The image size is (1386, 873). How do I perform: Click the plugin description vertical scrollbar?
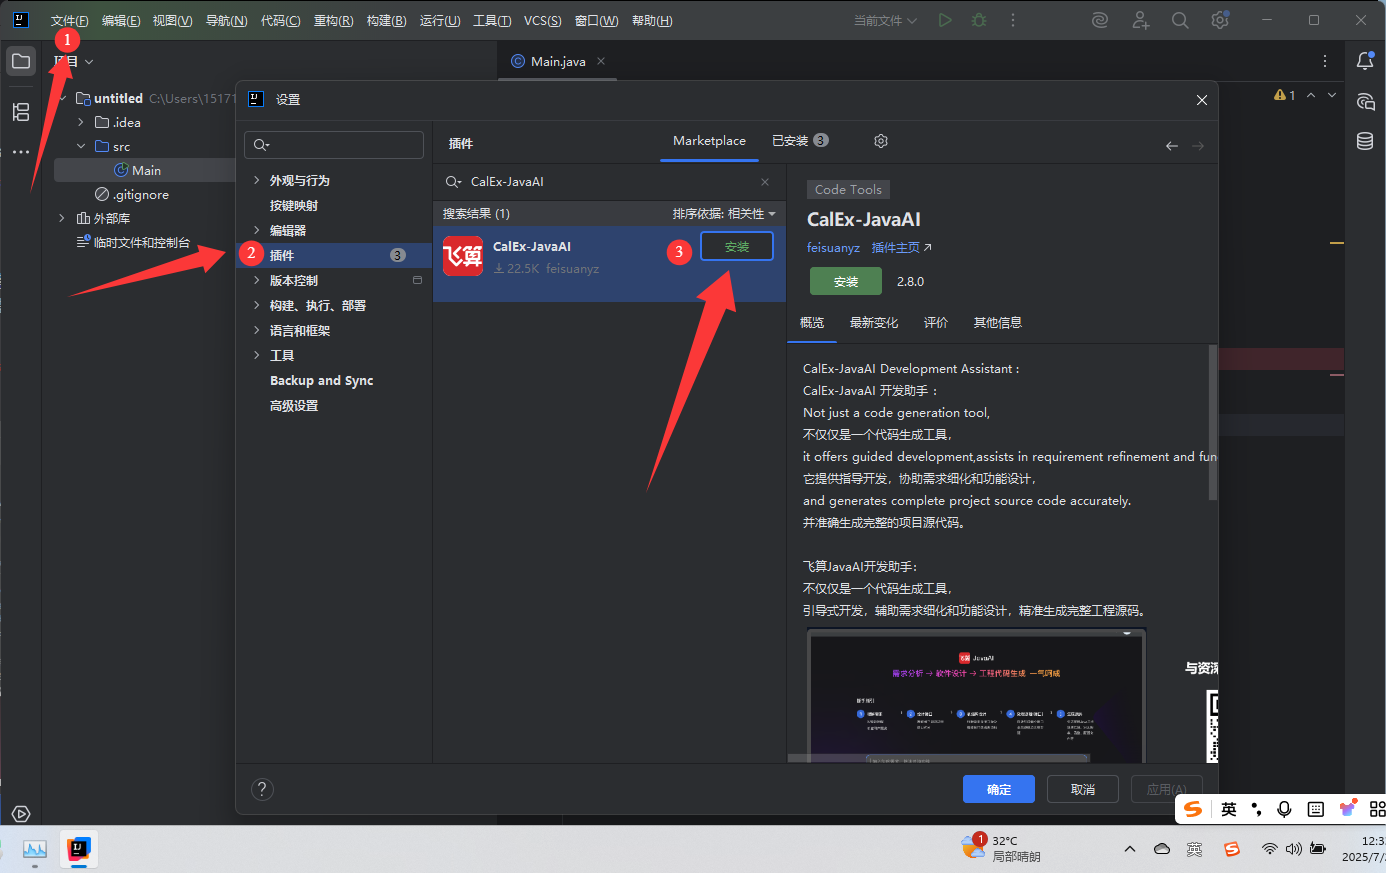coord(1213,422)
